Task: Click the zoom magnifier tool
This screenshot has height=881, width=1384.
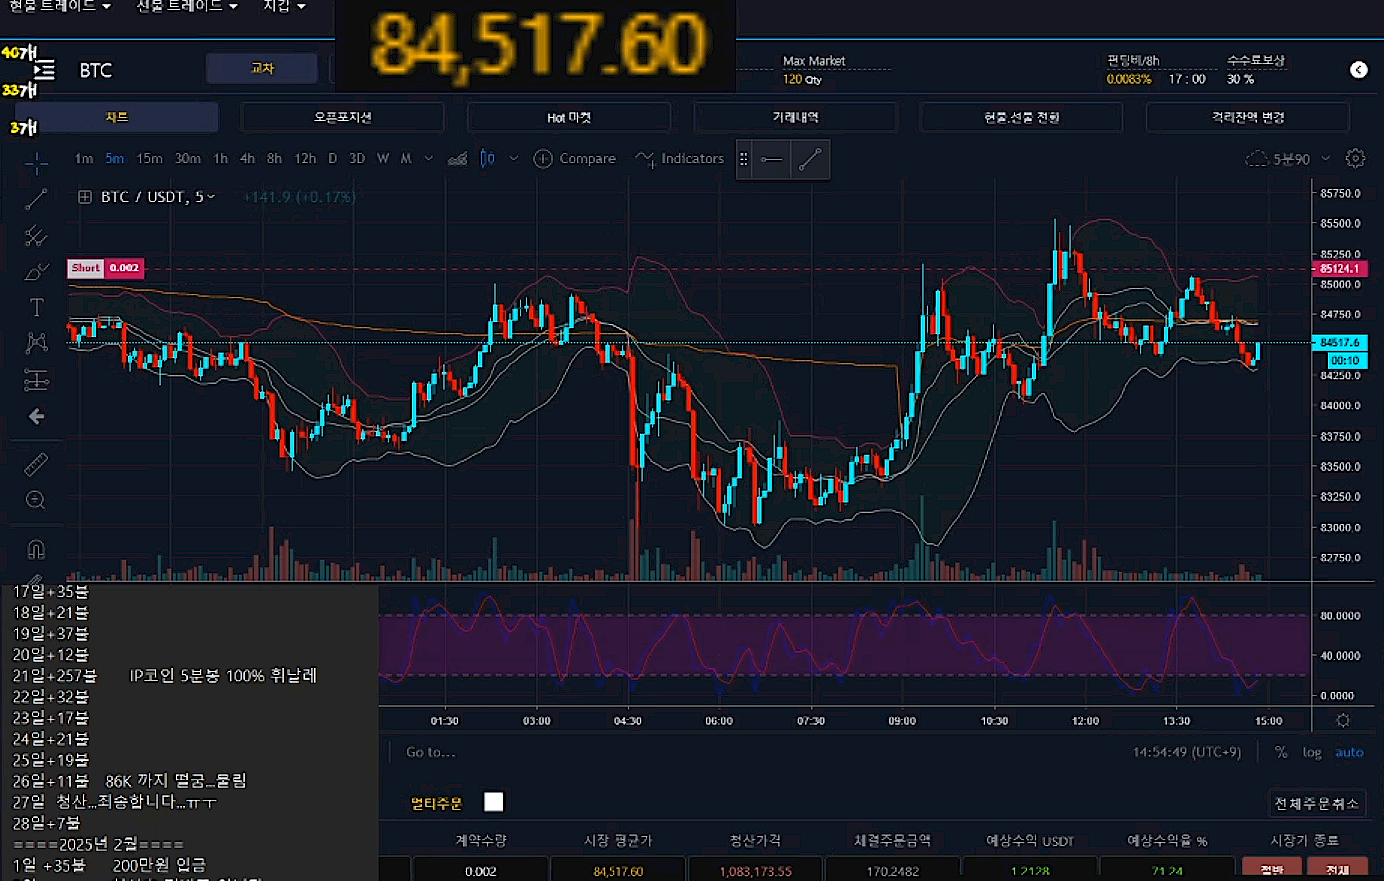Action: (x=36, y=500)
